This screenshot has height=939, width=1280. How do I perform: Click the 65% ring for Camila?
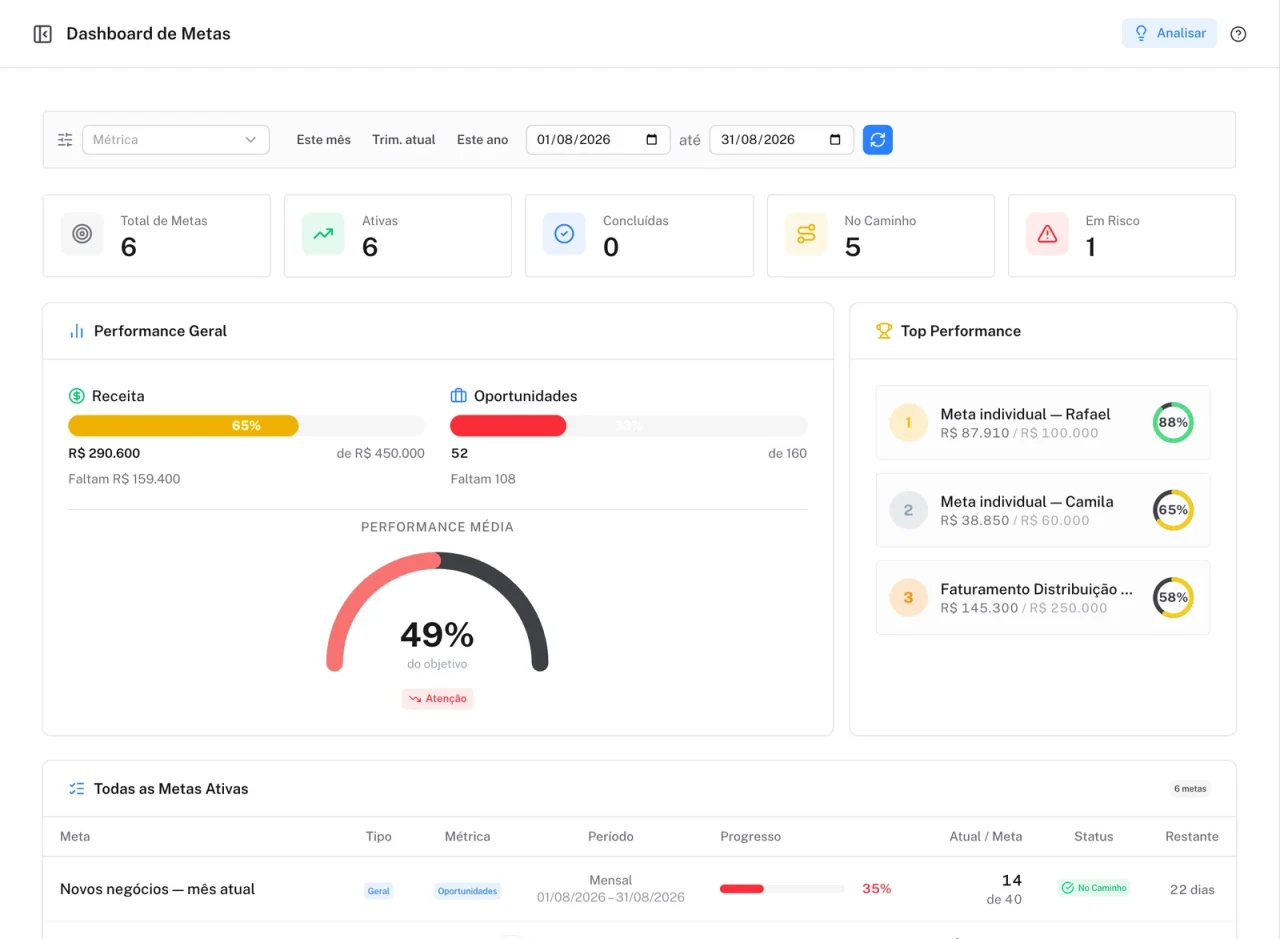1173,510
